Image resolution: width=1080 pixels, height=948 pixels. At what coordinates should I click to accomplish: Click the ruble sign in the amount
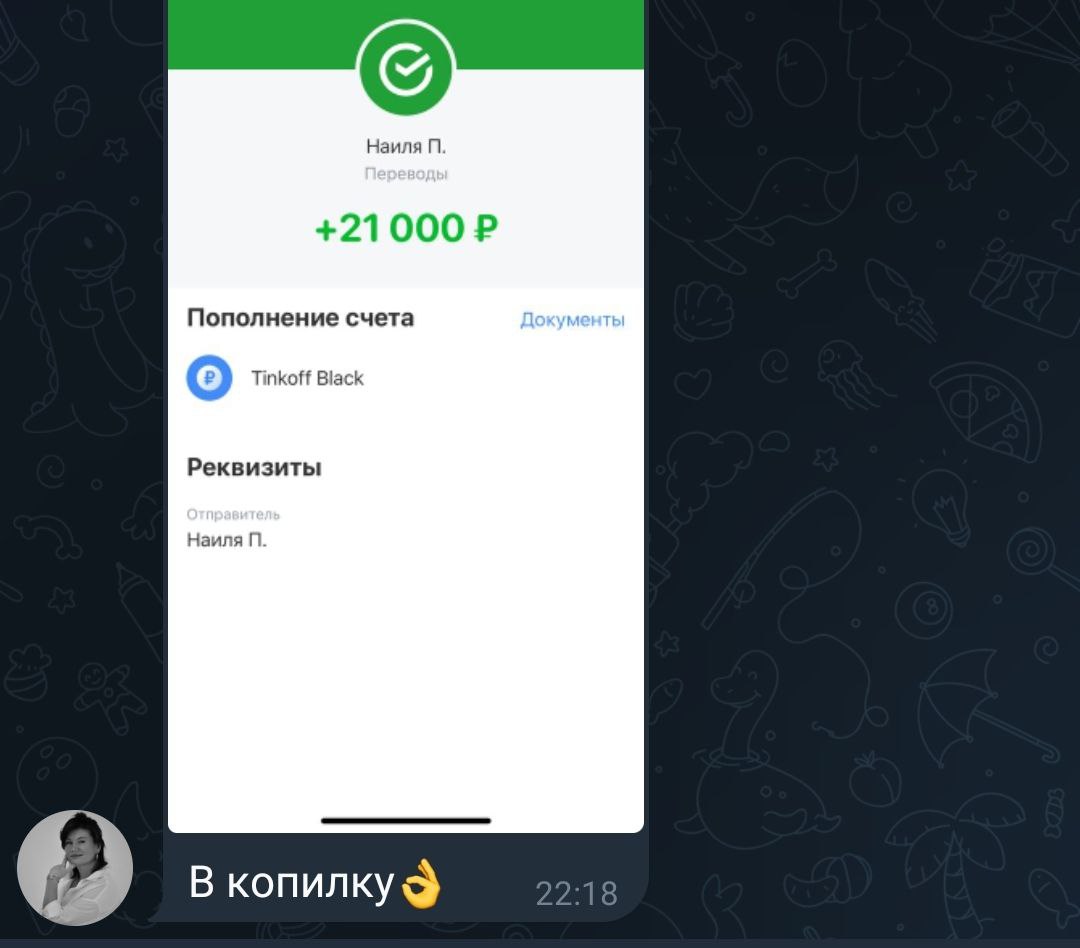486,229
